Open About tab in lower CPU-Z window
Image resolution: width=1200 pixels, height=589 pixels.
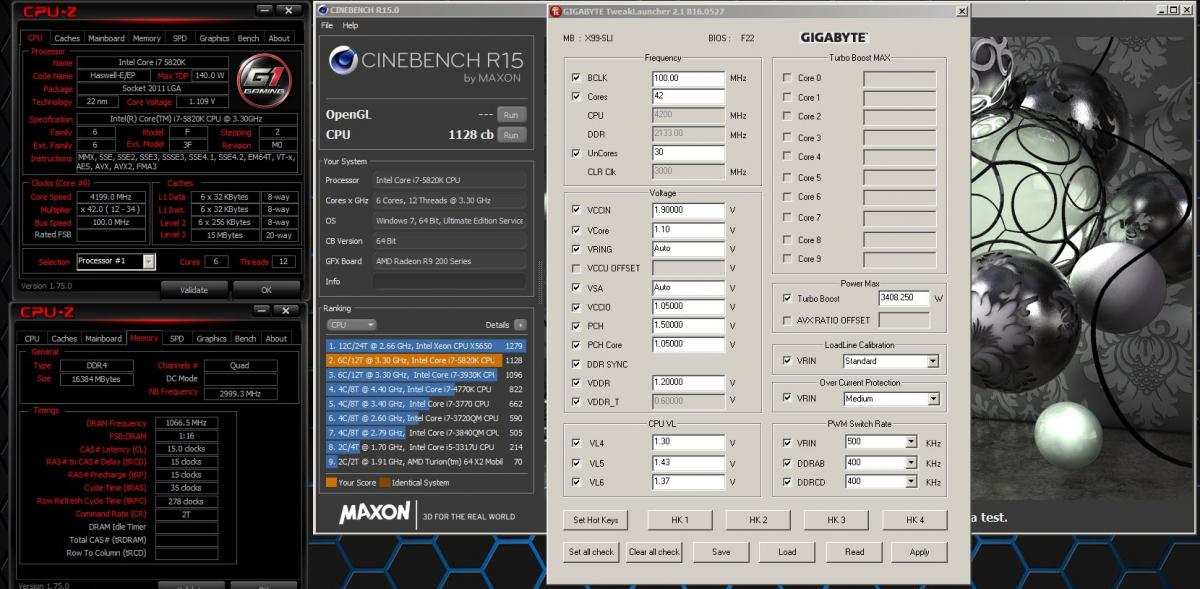276,339
